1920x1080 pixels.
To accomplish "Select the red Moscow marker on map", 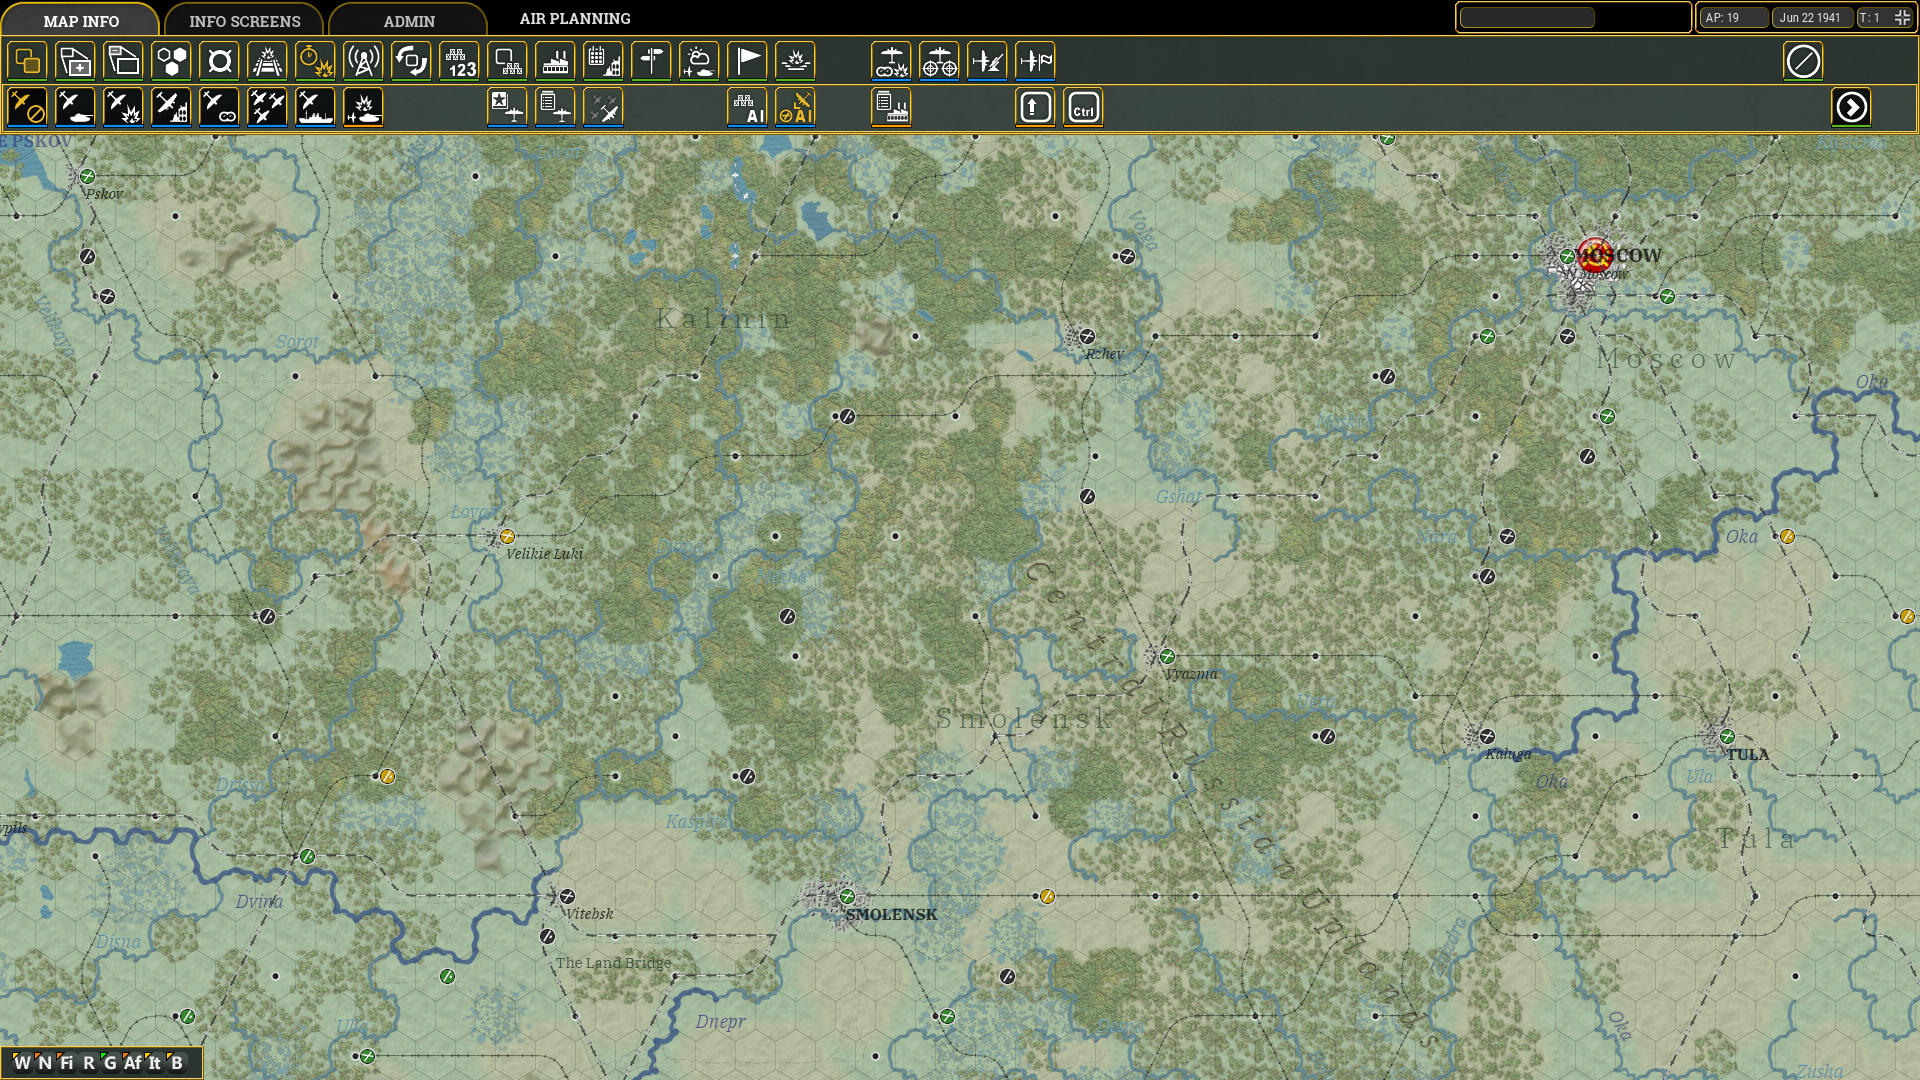I will (x=1594, y=255).
